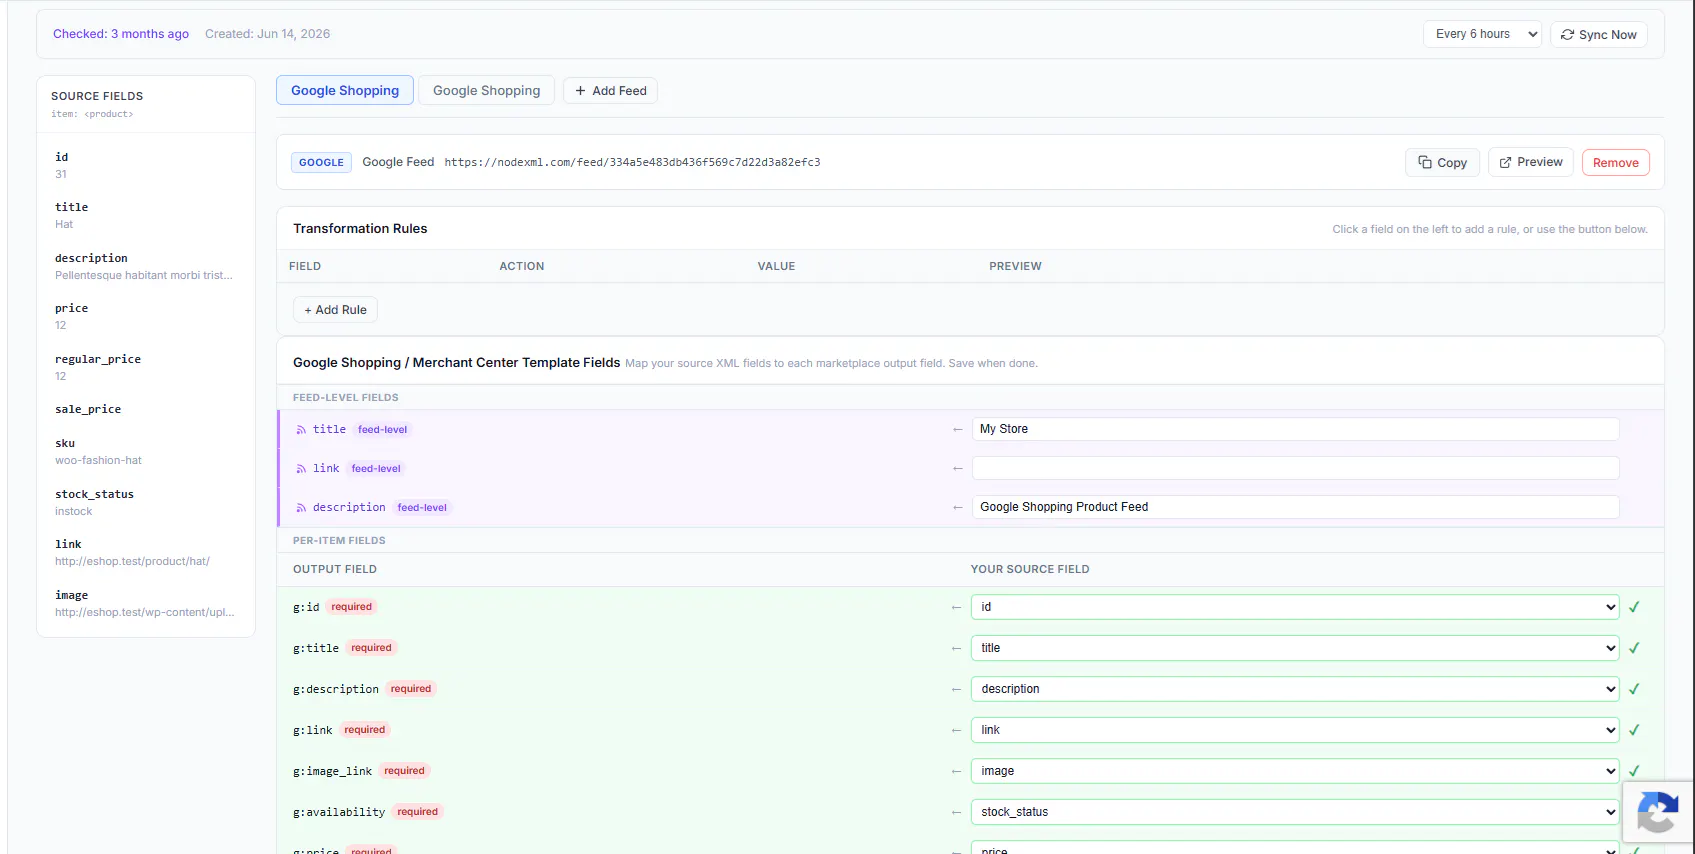Select the title source field Hat
Image resolution: width=1695 pixels, height=854 pixels.
[x=146, y=215]
